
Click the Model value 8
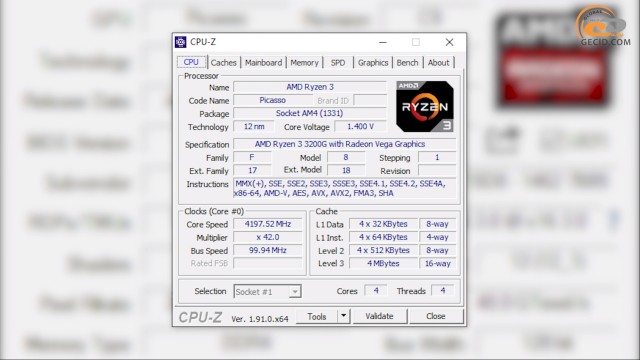tap(346, 157)
